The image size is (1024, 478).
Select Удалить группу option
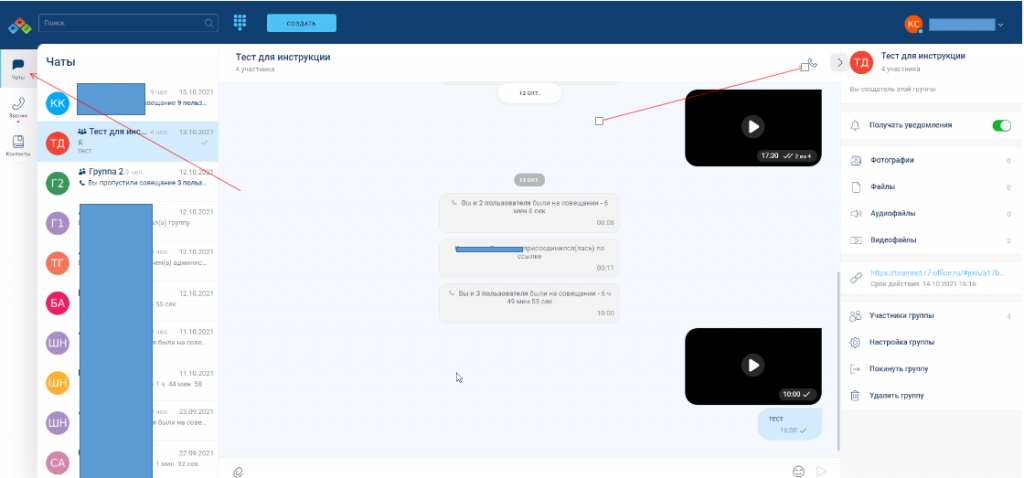[896, 396]
